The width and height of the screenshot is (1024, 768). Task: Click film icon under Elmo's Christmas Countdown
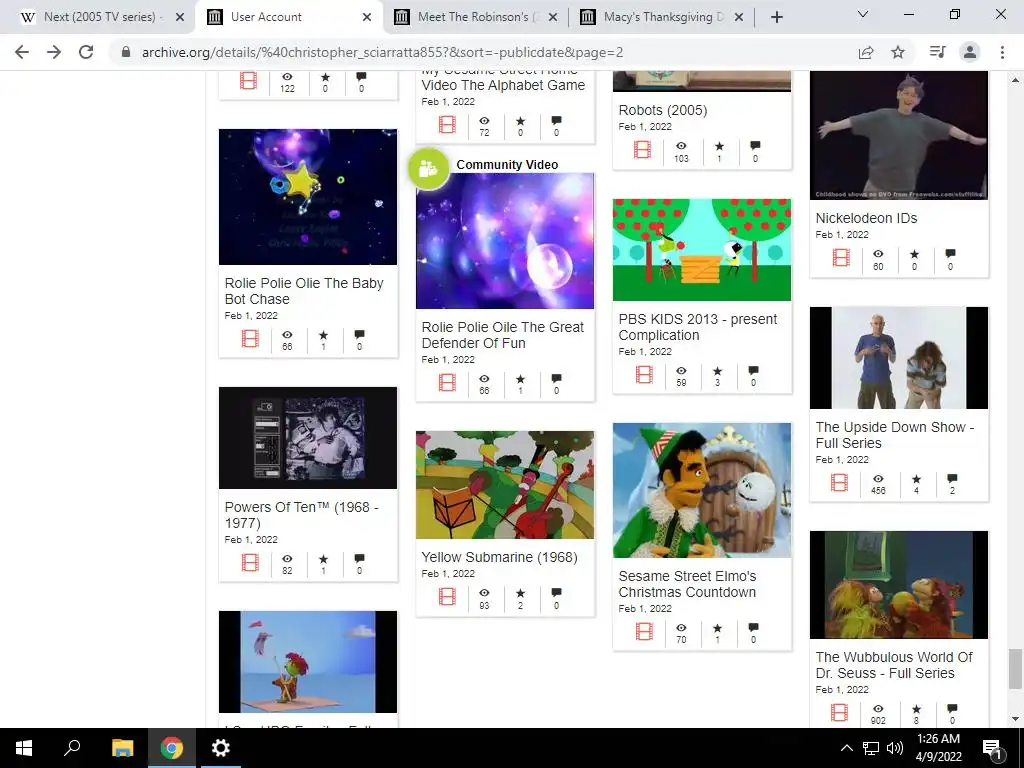coord(645,632)
